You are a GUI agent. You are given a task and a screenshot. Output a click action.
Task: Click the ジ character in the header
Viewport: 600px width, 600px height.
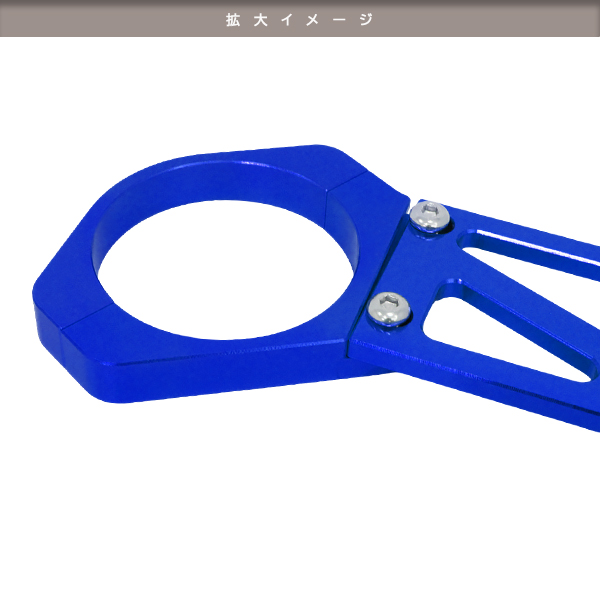(x=367, y=19)
